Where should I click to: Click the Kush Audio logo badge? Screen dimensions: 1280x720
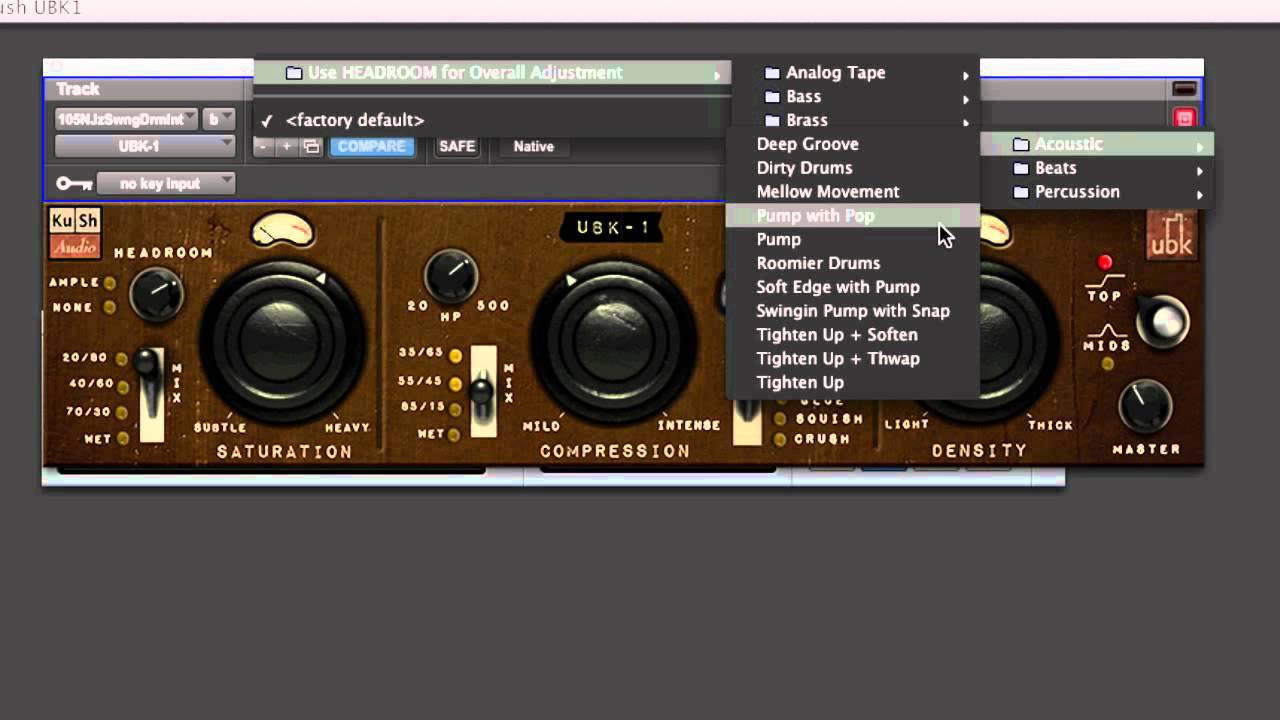point(75,233)
